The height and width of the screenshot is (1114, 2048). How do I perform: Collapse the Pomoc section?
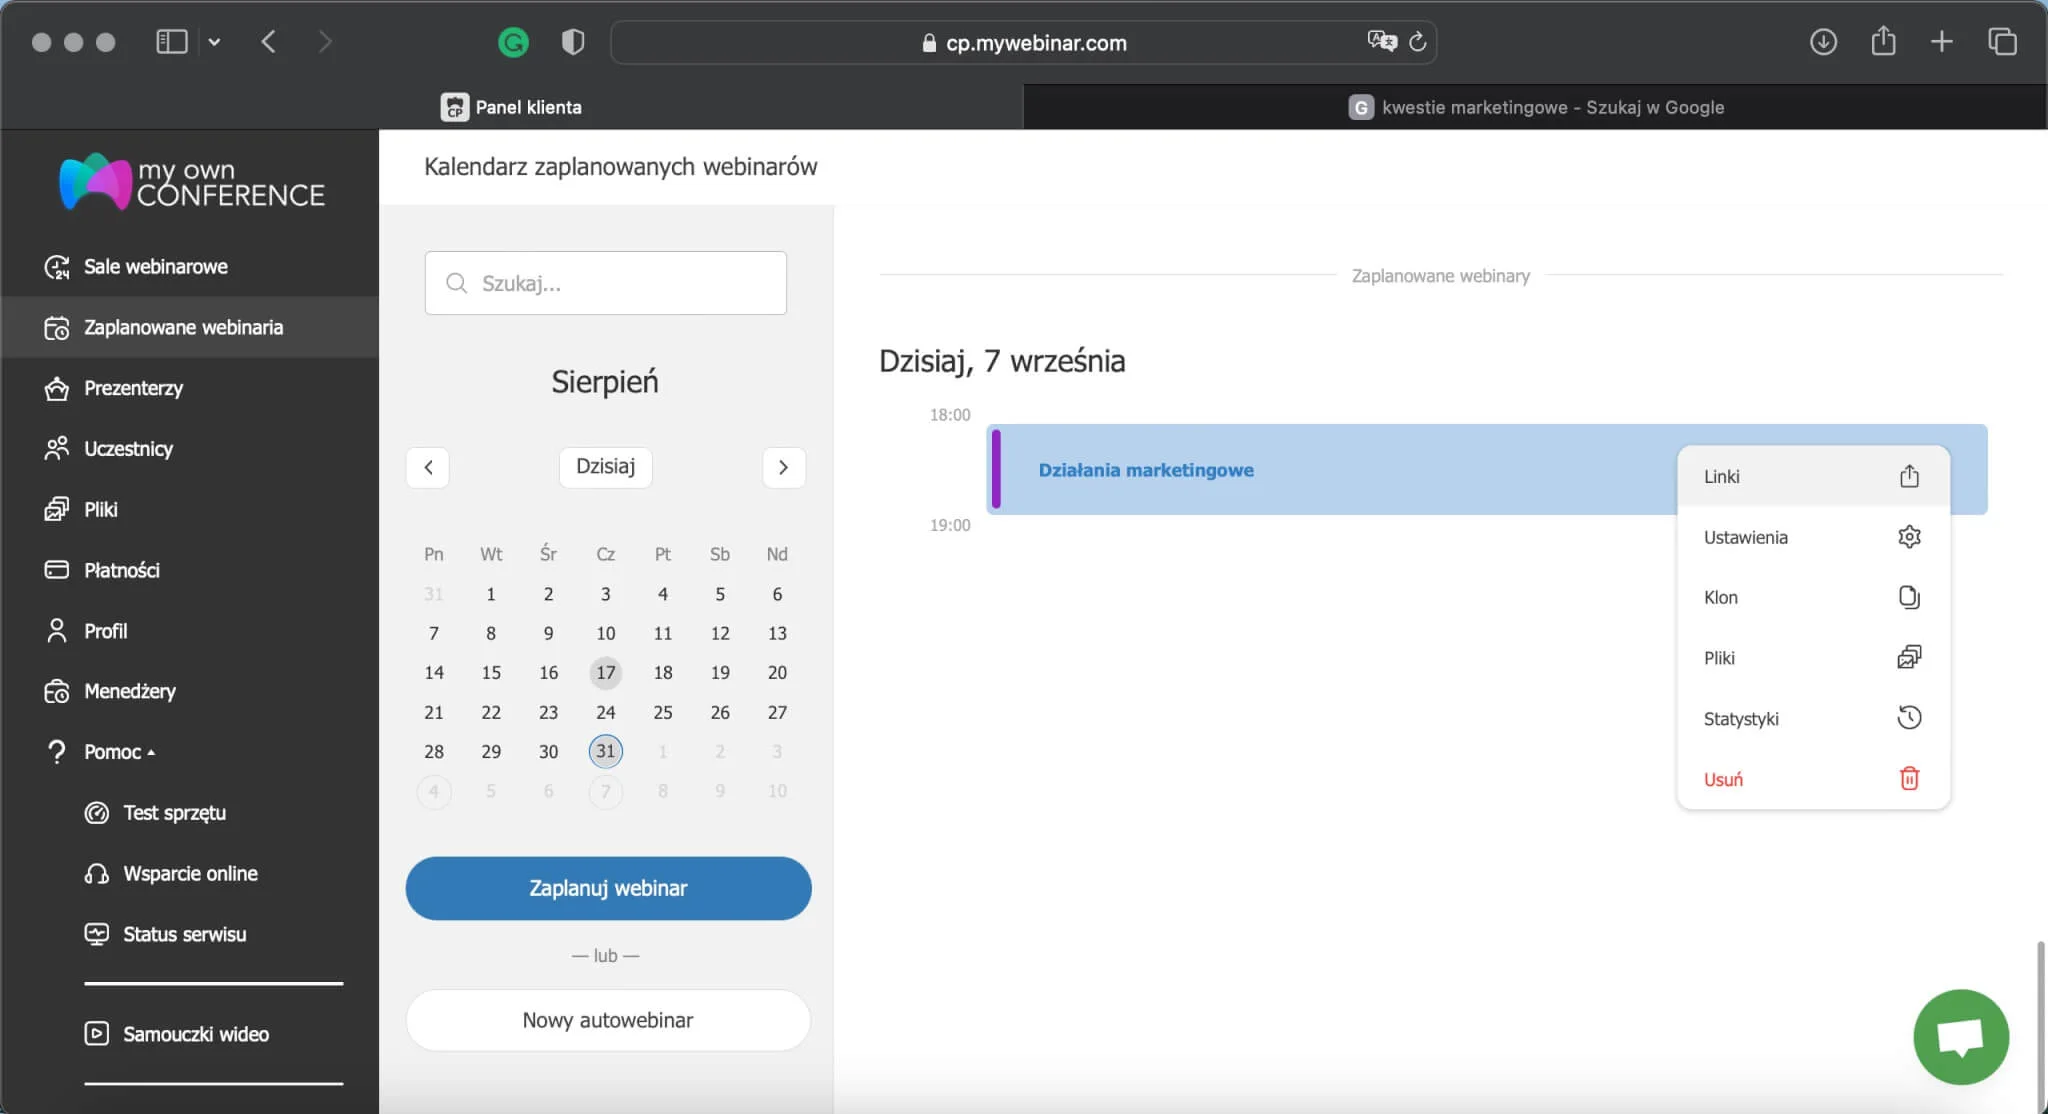pyautogui.click(x=113, y=751)
